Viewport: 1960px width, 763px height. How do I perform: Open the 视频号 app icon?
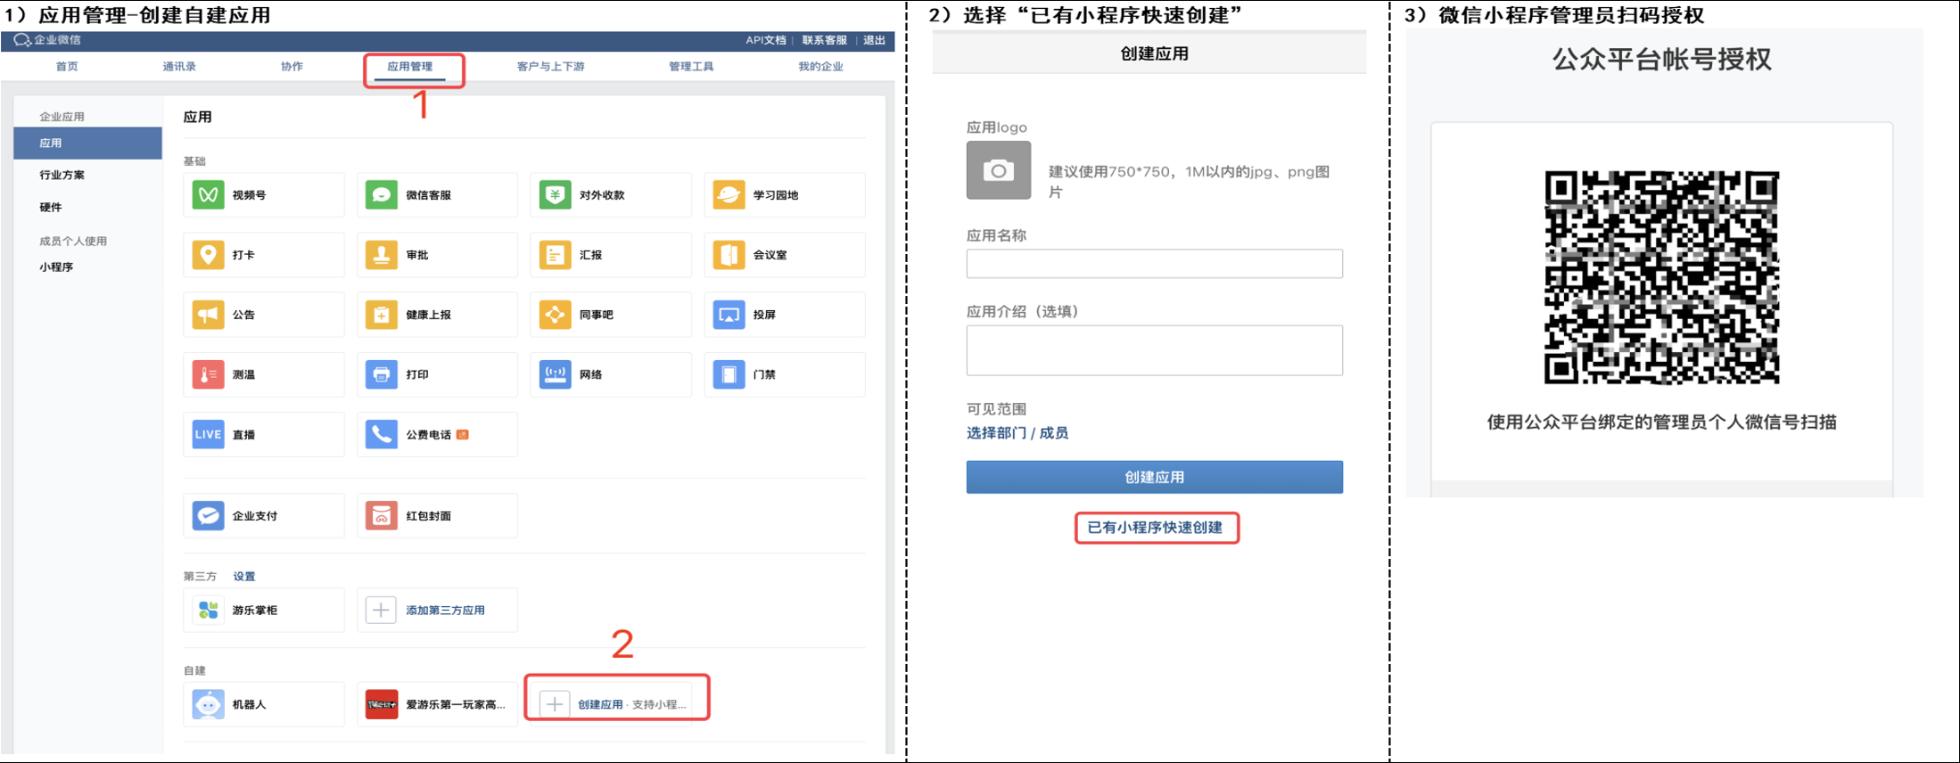[208, 194]
